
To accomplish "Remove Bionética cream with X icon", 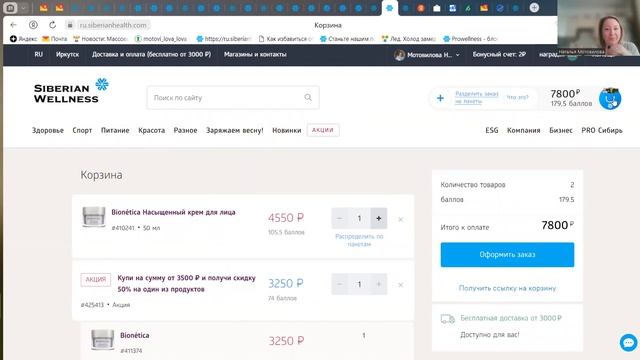I will coord(400,219).
